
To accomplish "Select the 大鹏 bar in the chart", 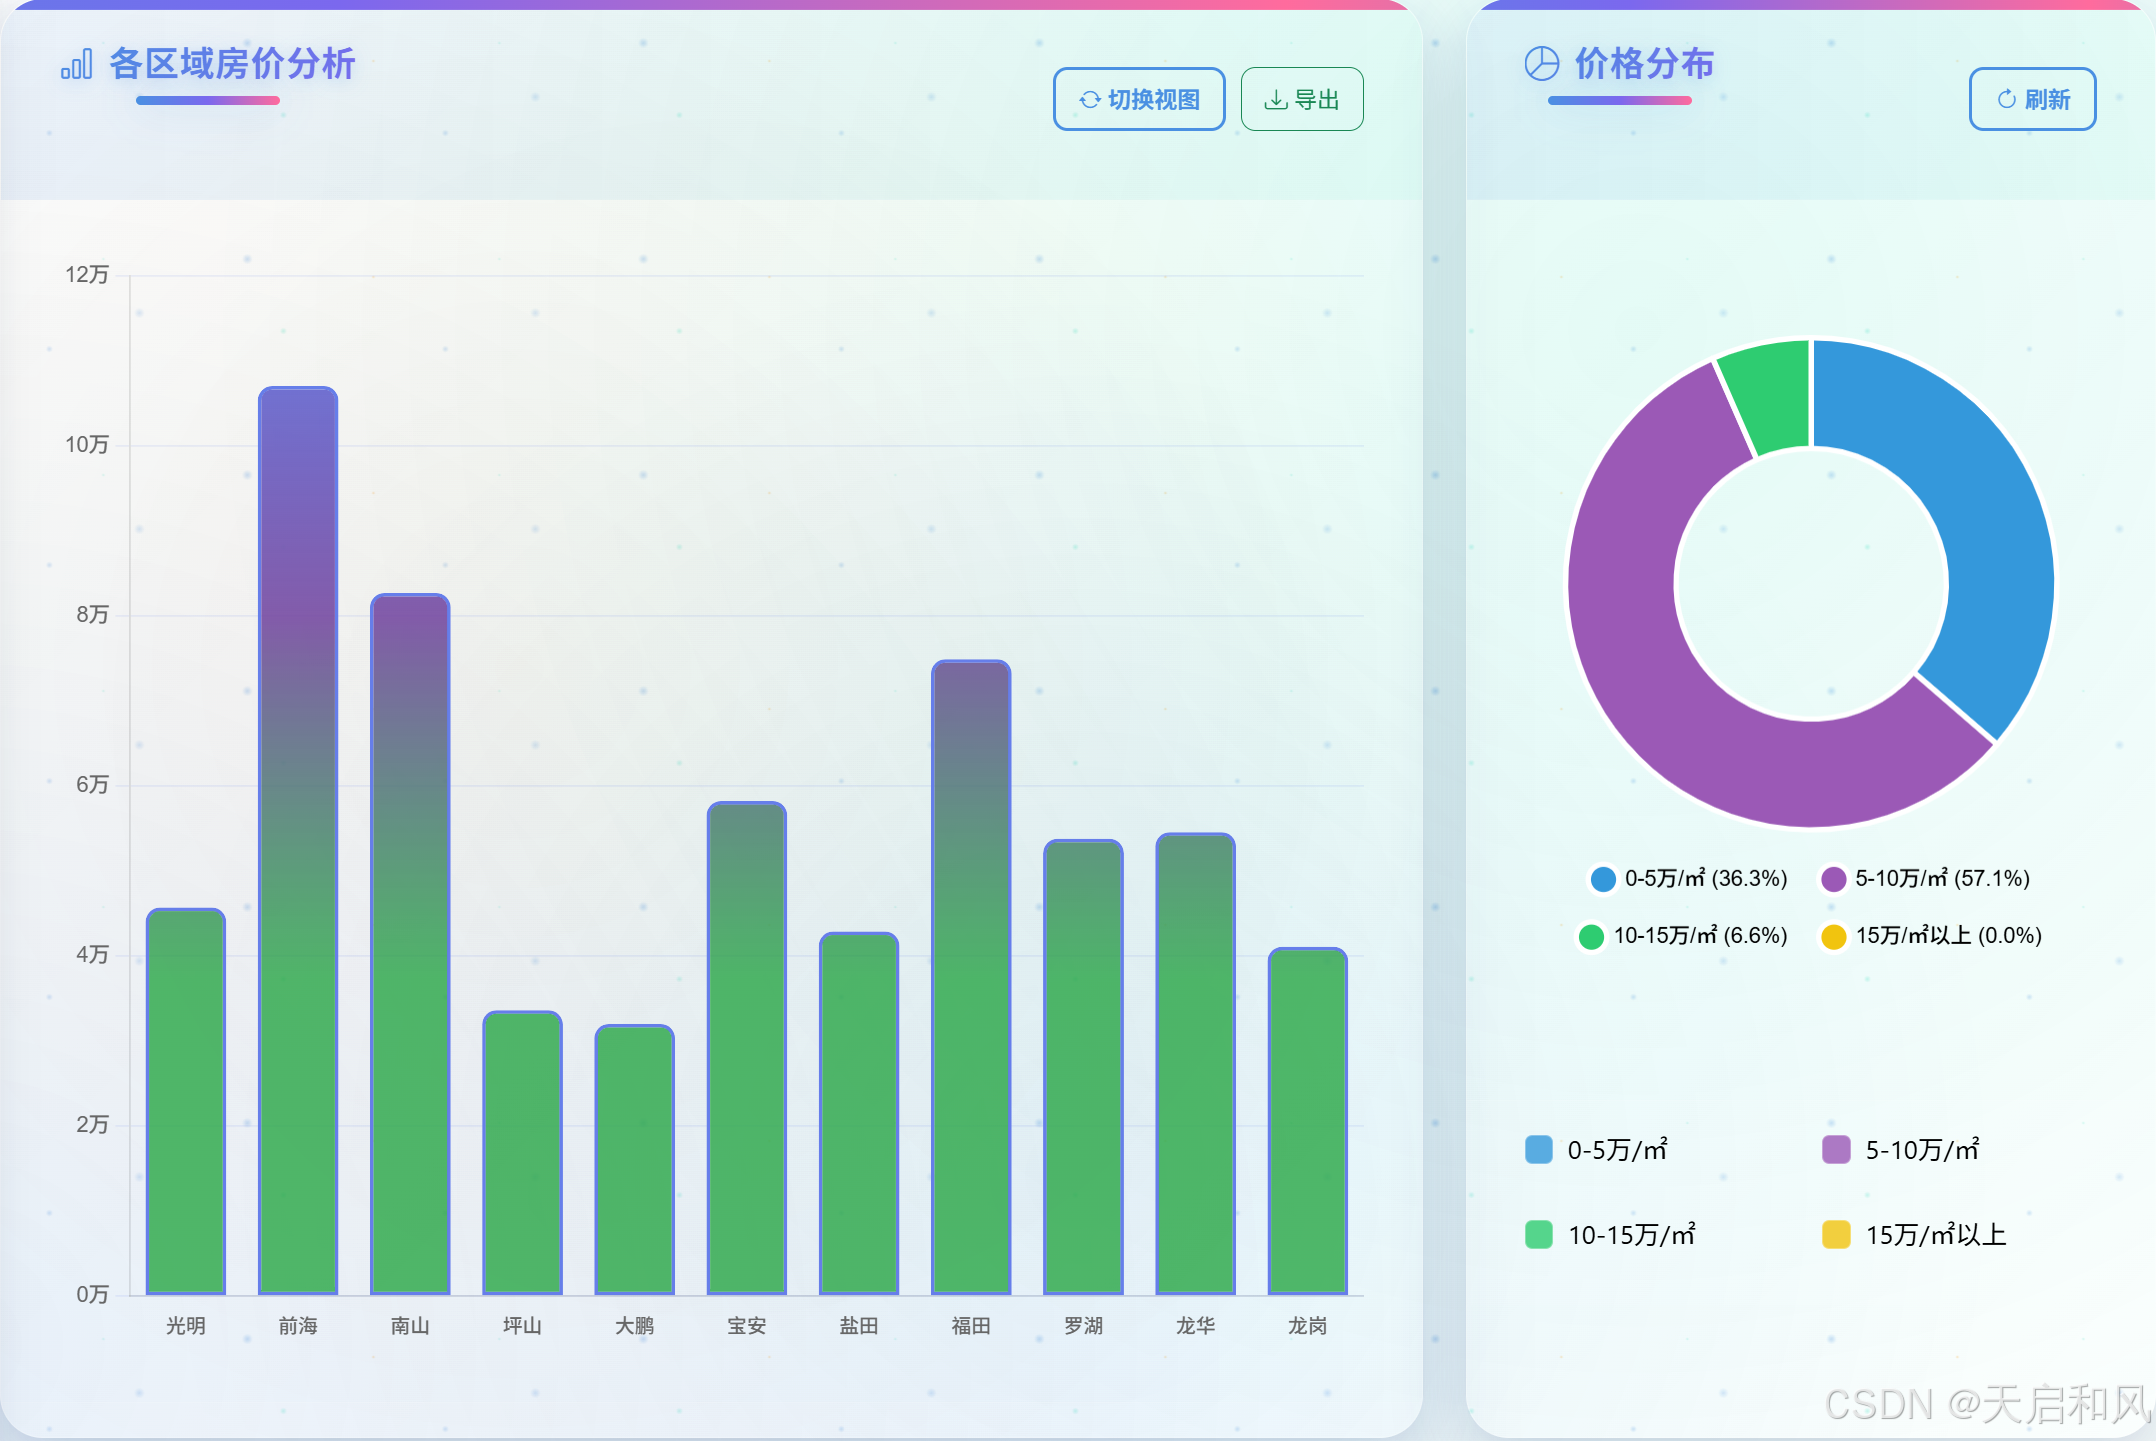I will (x=634, y=1160).
